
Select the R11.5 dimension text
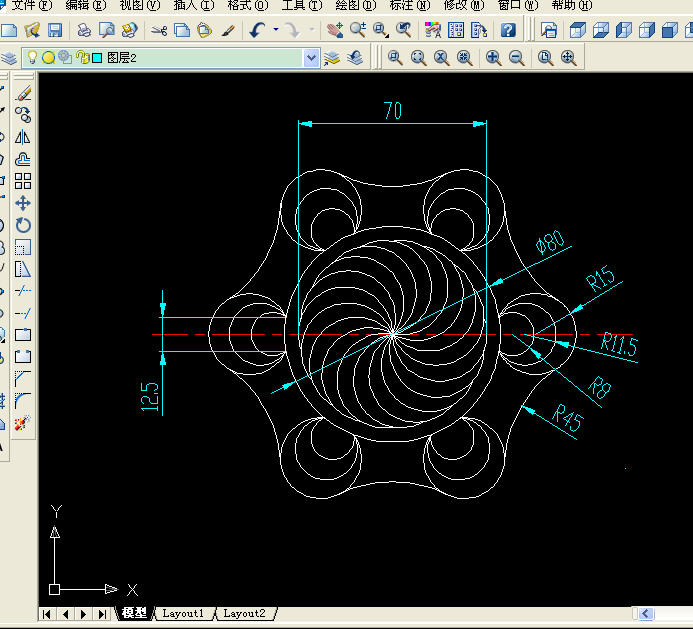point(619,344)
